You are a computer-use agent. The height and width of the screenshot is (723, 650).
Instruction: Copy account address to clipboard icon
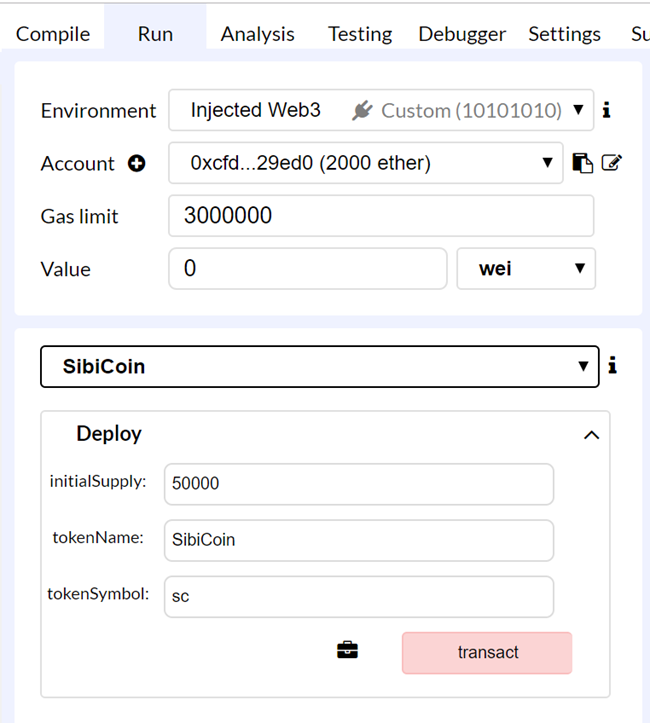582,163
